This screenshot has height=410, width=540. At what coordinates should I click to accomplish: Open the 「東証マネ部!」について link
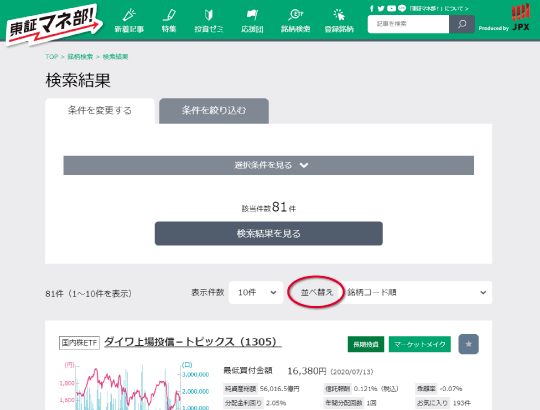[439, 9]
